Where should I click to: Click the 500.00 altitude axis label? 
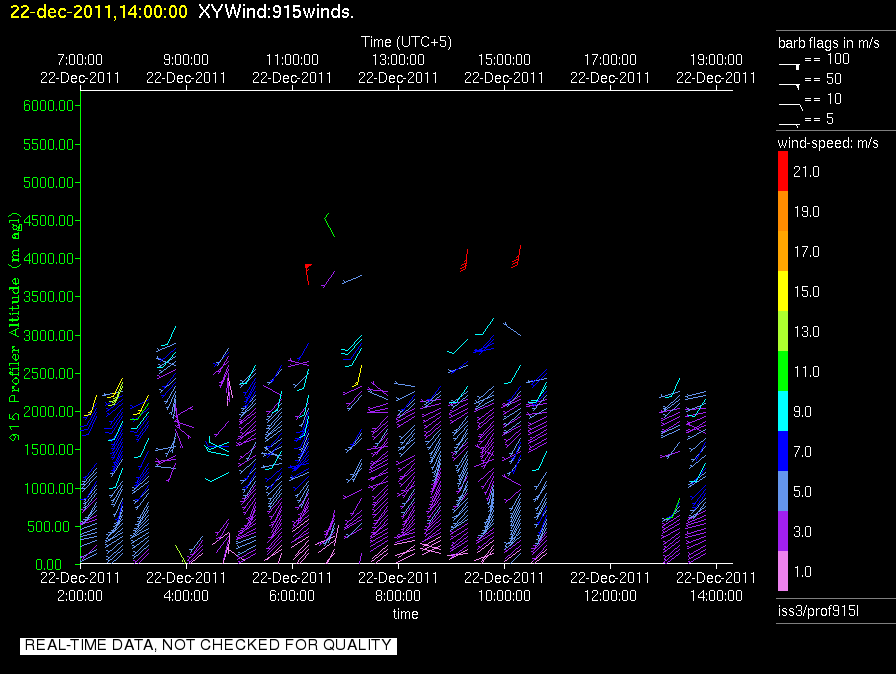[51, 526]
